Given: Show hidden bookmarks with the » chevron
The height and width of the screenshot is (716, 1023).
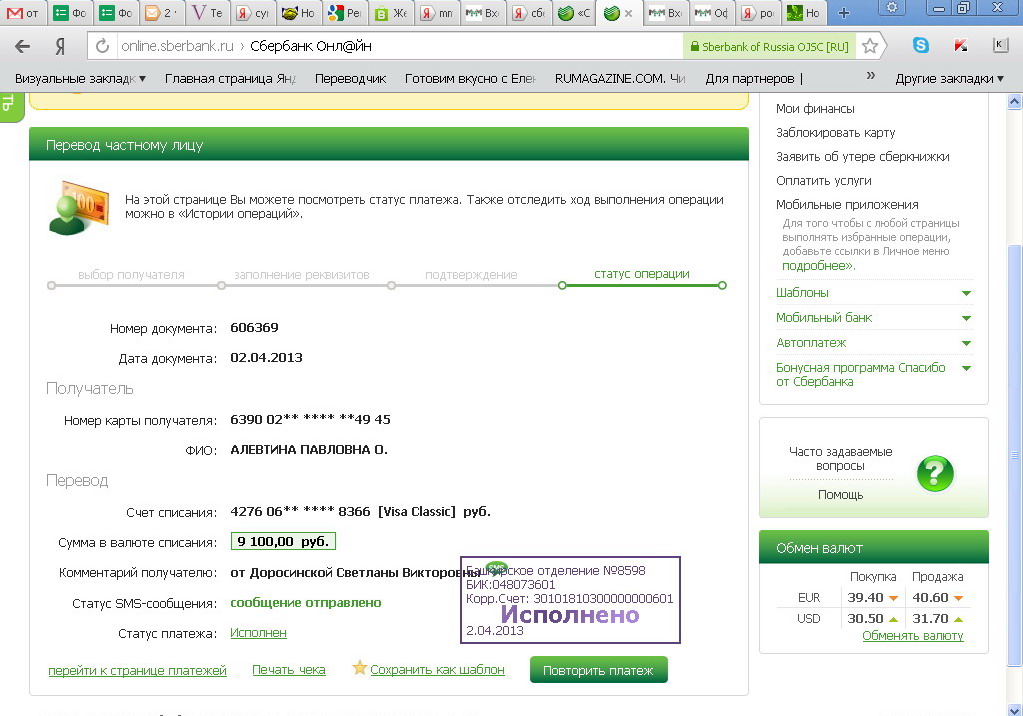Looking at the screenshot, I should coord(870,76).
